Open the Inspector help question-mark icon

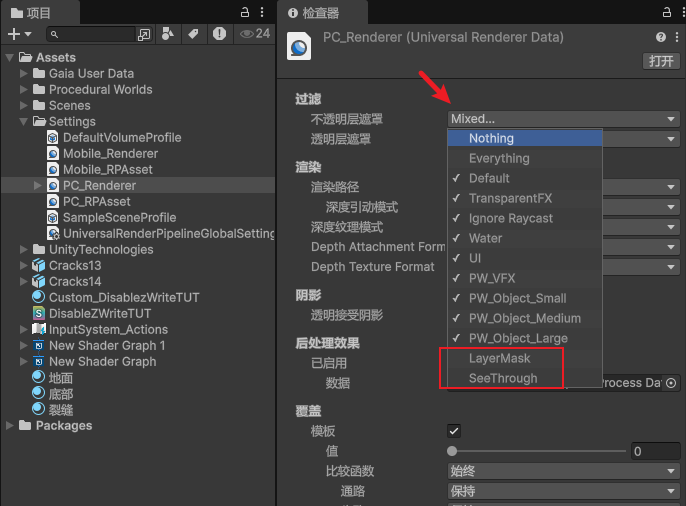point(661,37)
